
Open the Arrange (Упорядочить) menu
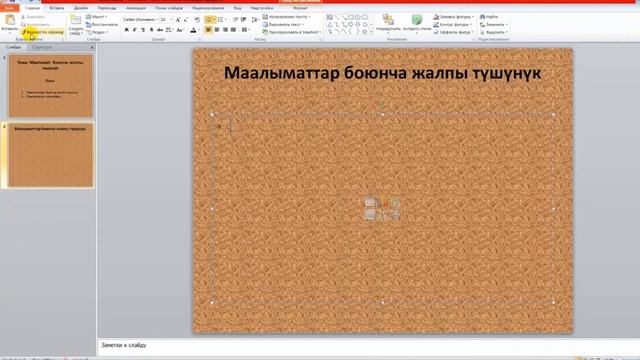tap(388, 23)
